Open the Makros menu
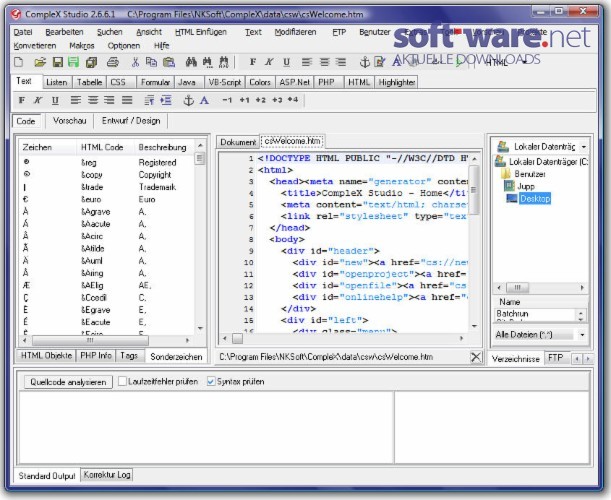This screenshot has width=611, height=500. (82, 46)
